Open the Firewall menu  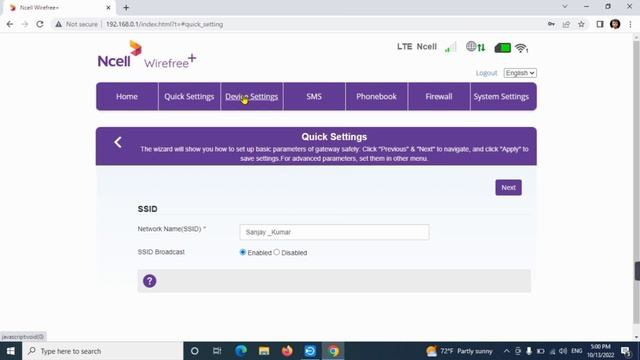click(439, 96)
